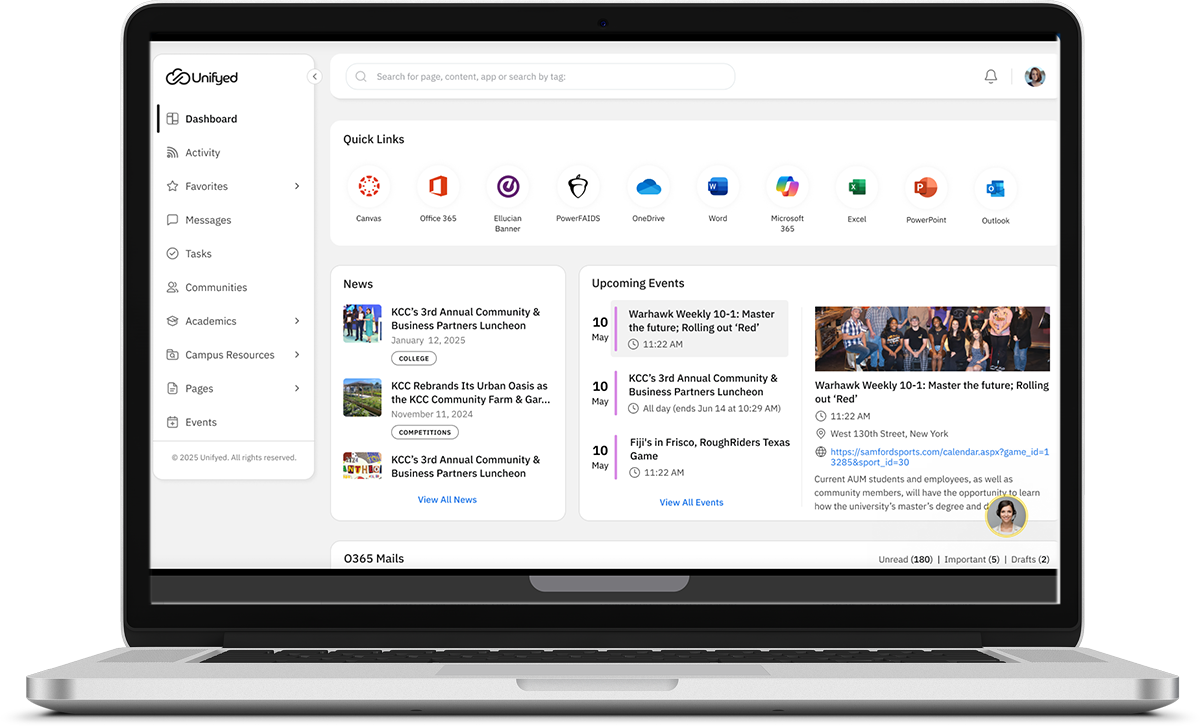1200x726 pixels.
Task: Expand the Favorites submenu chevron
Action: click(x=297, y=186)
